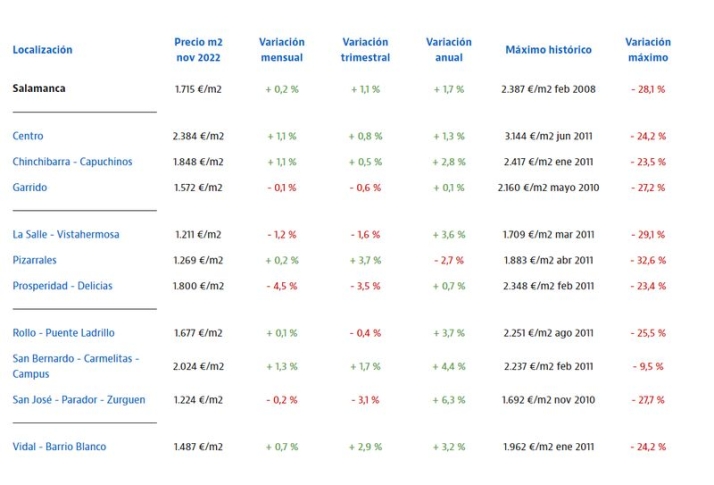714x485 pixels.
Task: Click San Bernardo - Carmelitas - Campus link
Action: pos(75,358)
